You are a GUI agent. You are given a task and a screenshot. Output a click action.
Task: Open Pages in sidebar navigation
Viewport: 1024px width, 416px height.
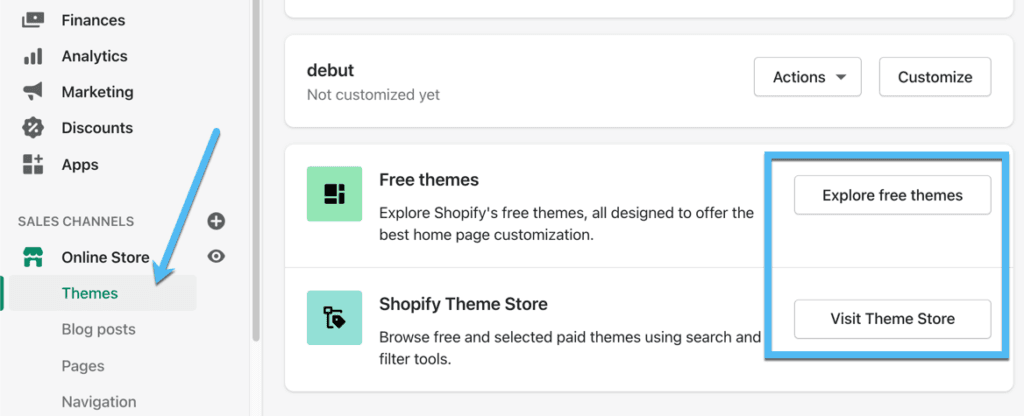[x=83, y=366]
